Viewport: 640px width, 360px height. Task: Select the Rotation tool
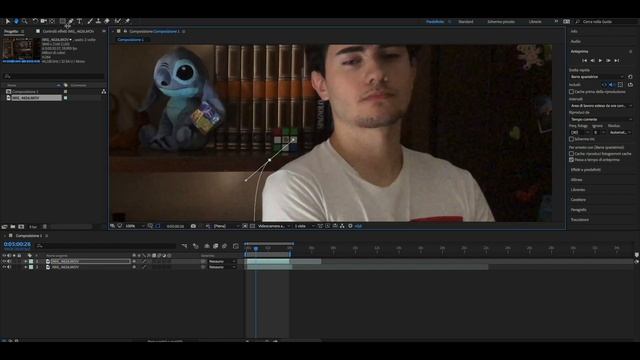[35, 21]
